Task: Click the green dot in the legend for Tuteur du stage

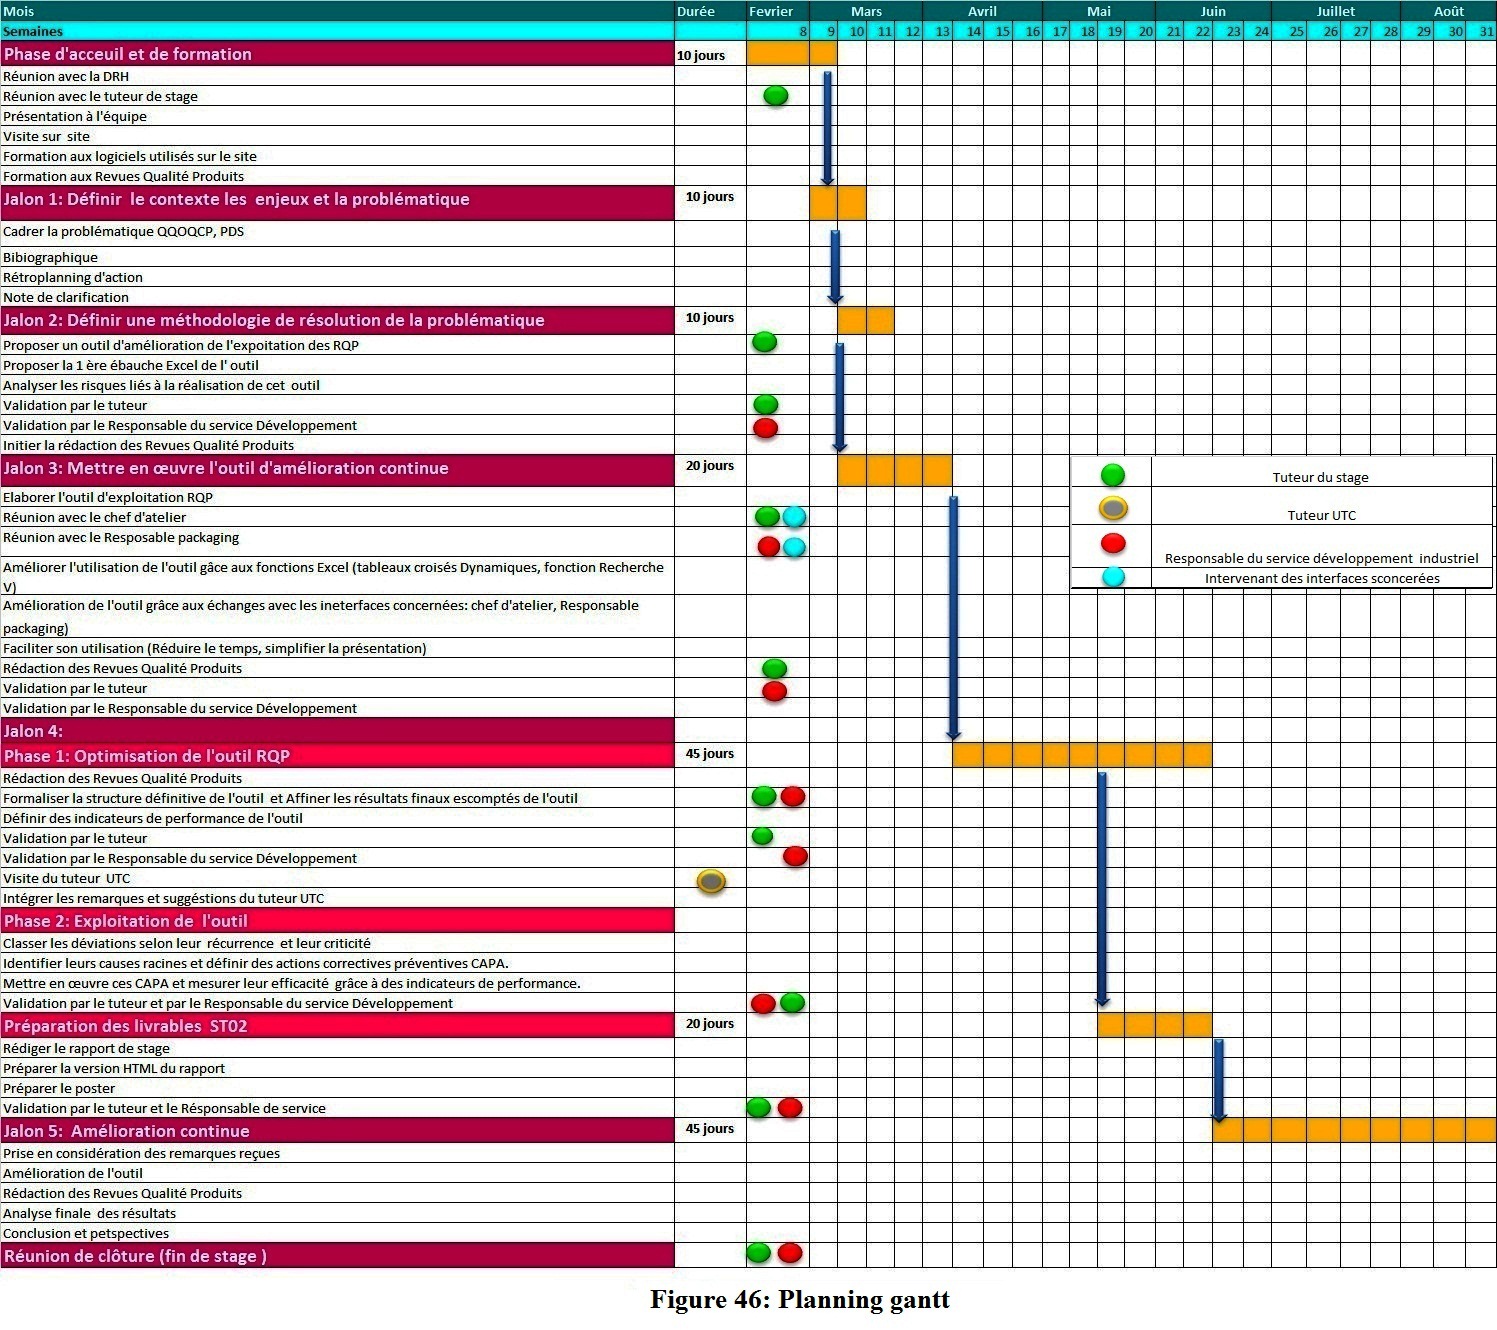Action: (1112, 475)
